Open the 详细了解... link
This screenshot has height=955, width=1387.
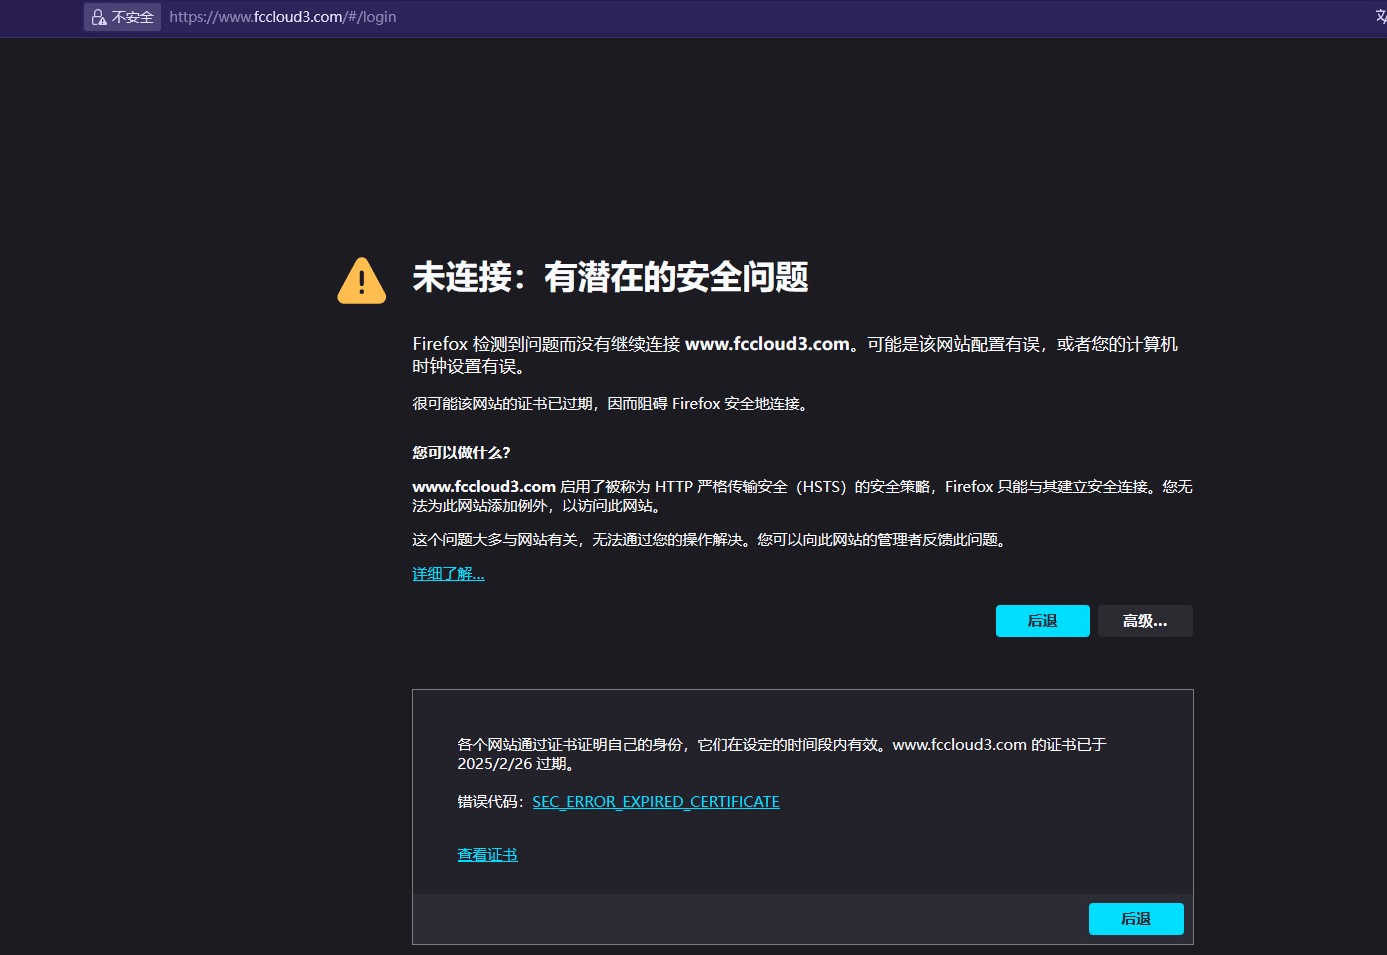coord(448,574)
